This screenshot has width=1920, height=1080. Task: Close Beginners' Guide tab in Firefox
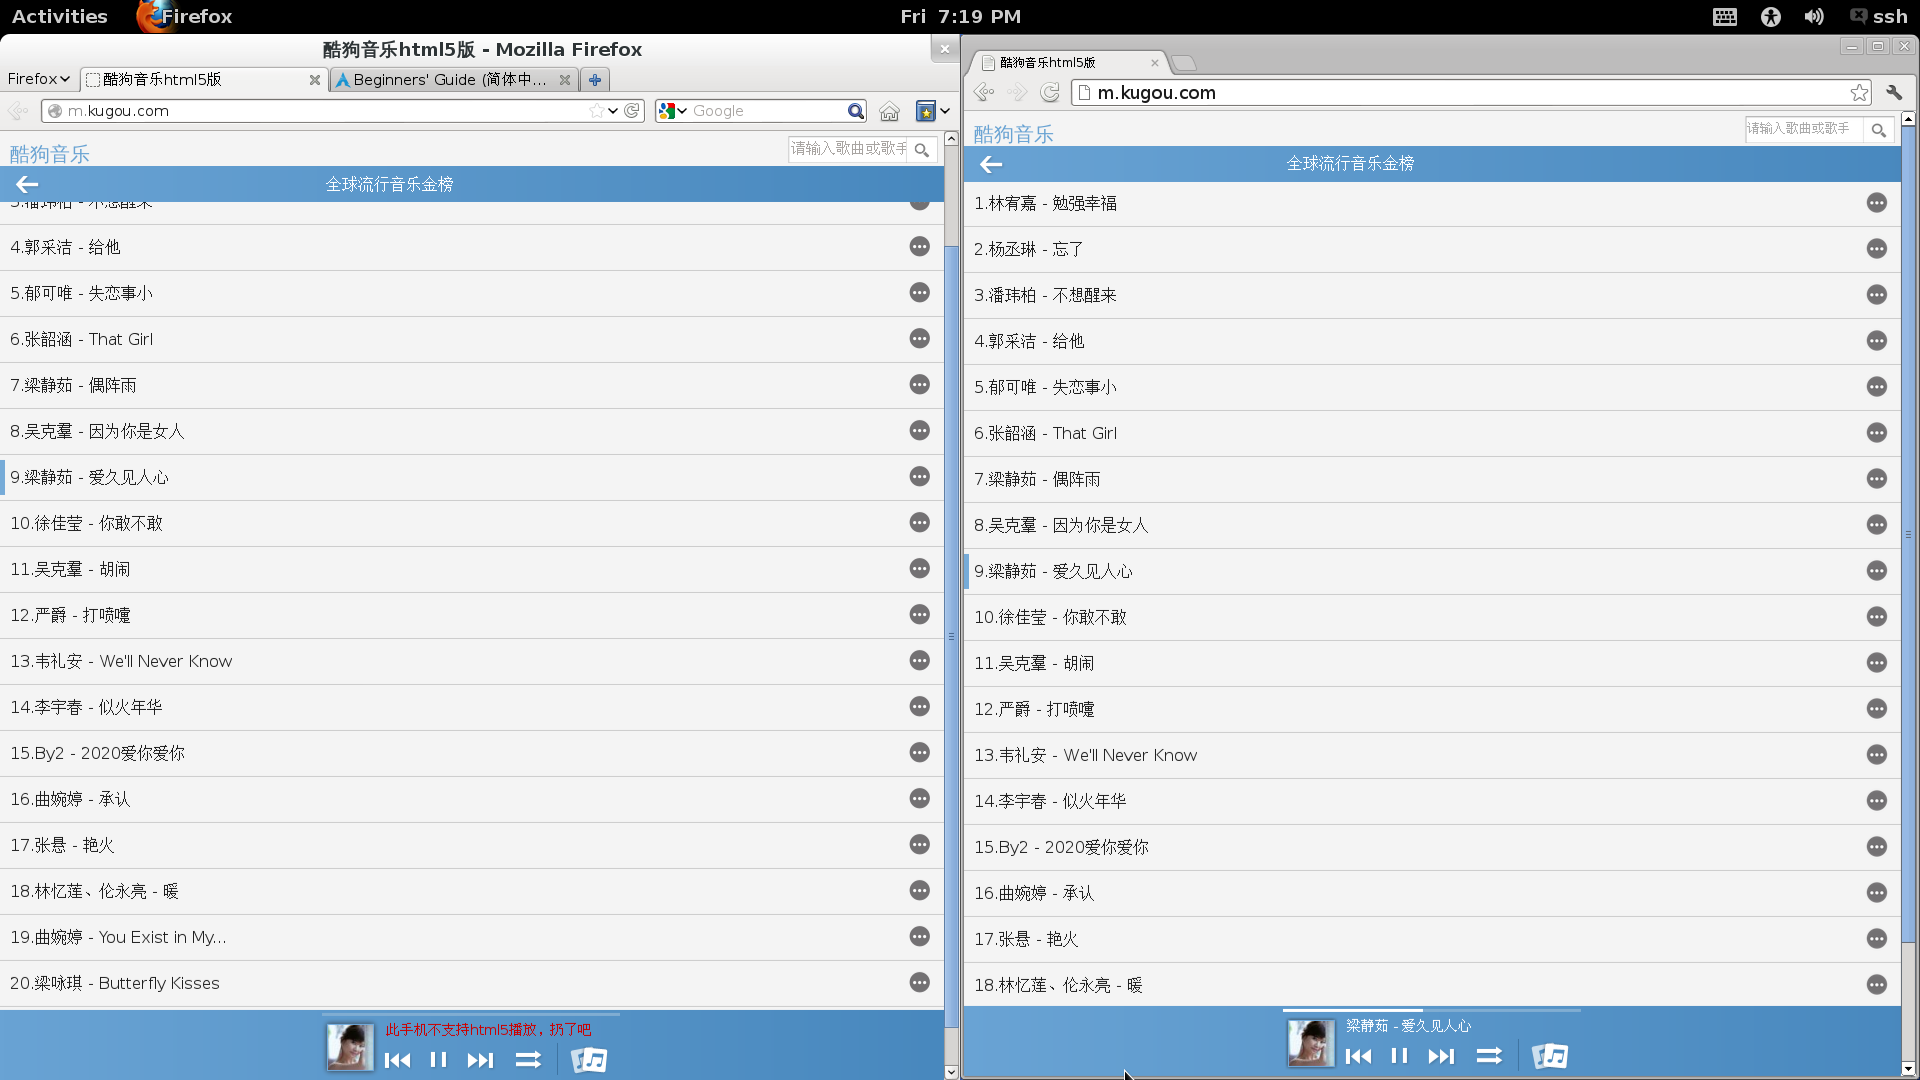[x=565, y=80]
